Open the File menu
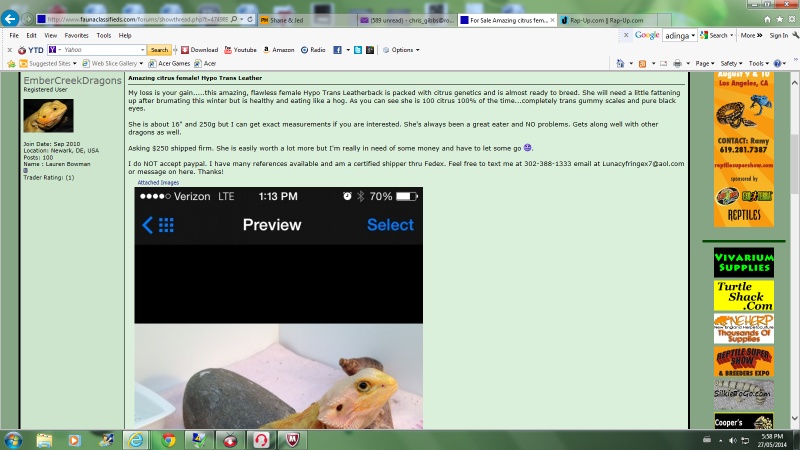 (x=14, y=36)
